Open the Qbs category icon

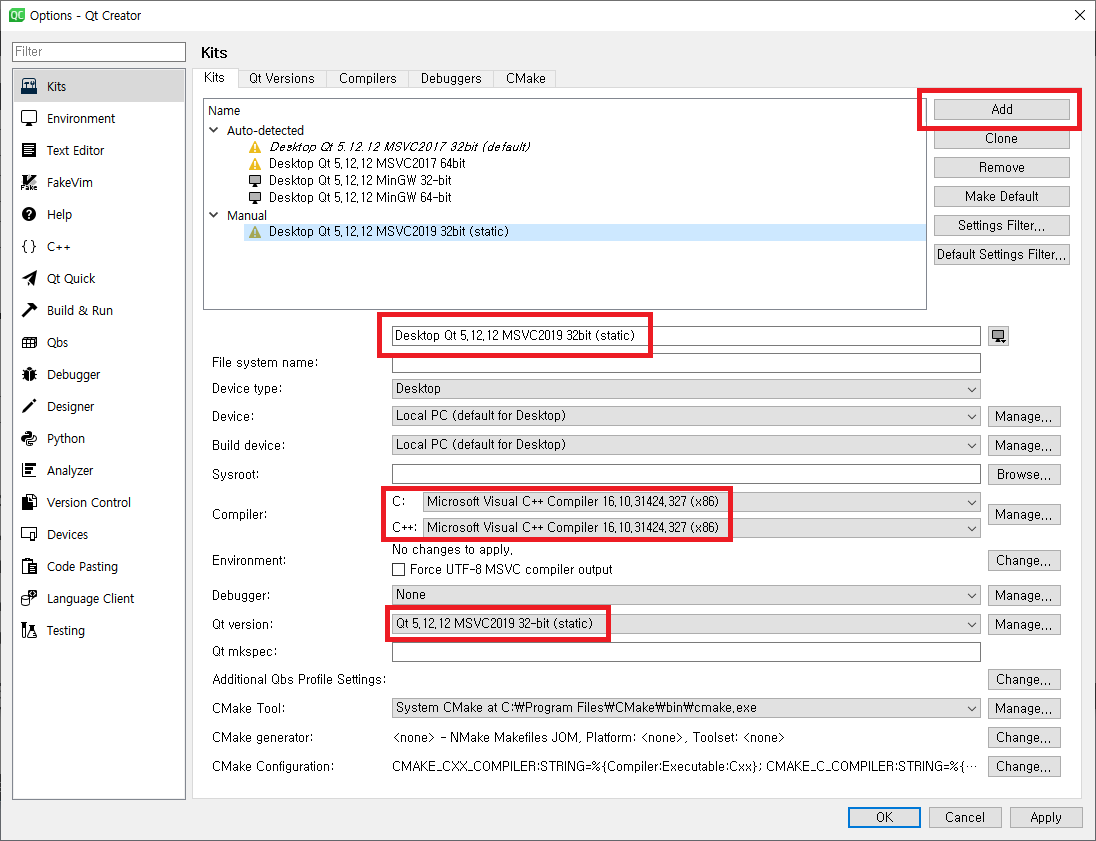point(29,343)
